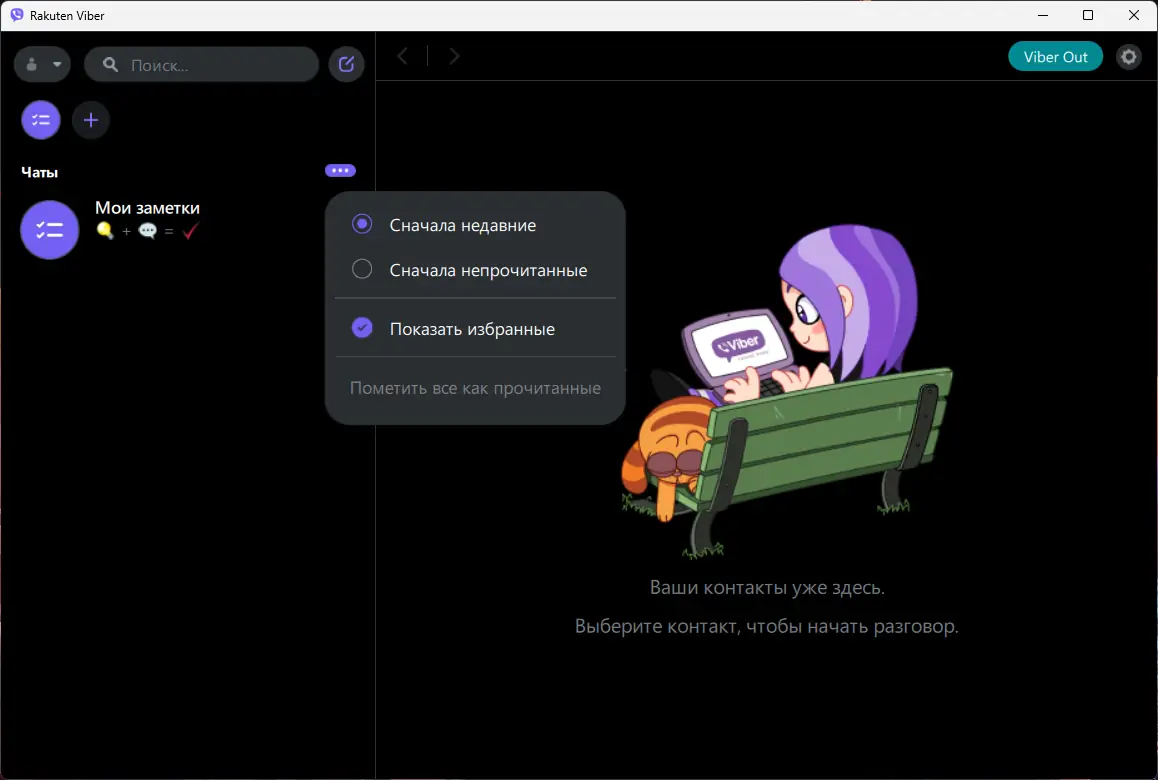
Task: Select Пометить все как прочитанные
Action: (475, 388)
